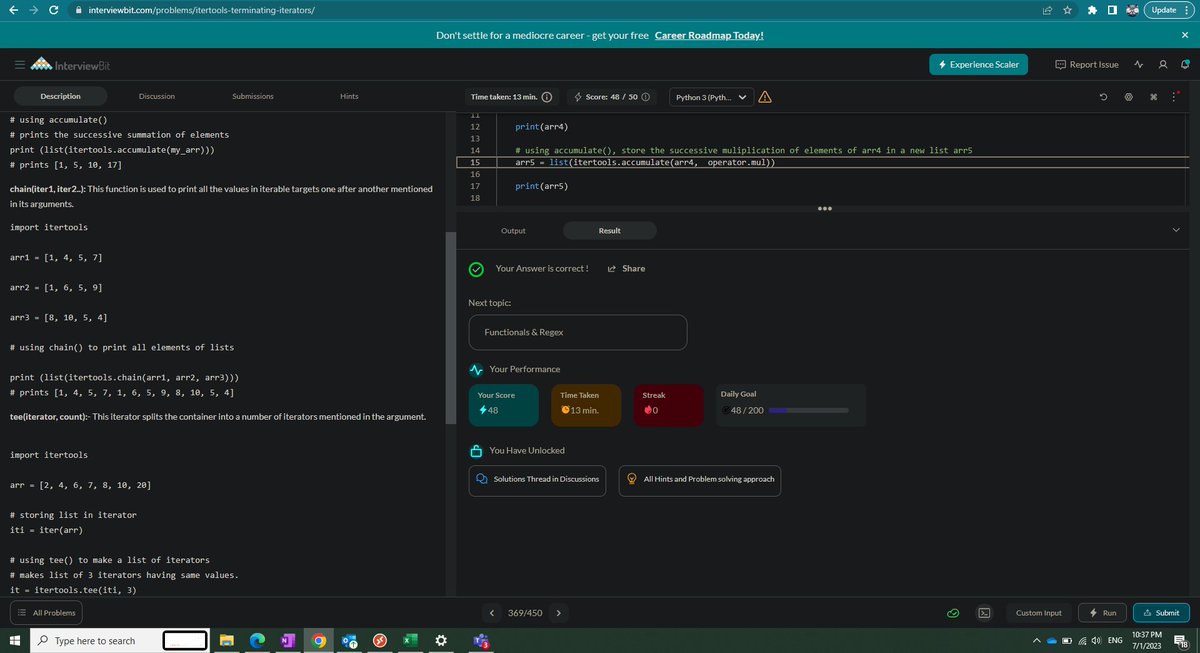Switch to the Discussion tab

(x=157, y=96)
